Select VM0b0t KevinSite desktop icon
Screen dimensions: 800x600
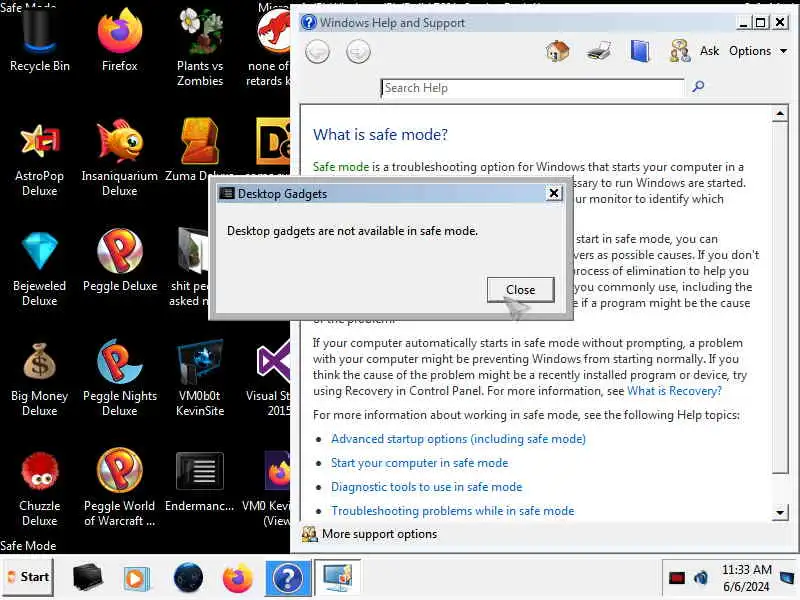(199, 379)
